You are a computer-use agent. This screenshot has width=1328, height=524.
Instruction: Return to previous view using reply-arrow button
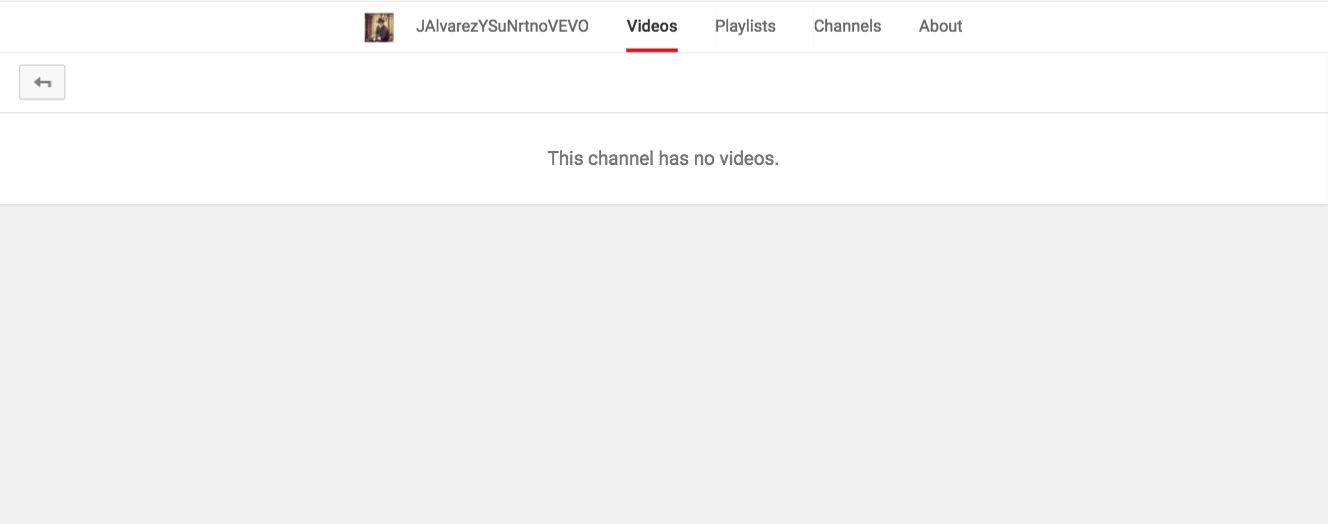coord(42,83)
